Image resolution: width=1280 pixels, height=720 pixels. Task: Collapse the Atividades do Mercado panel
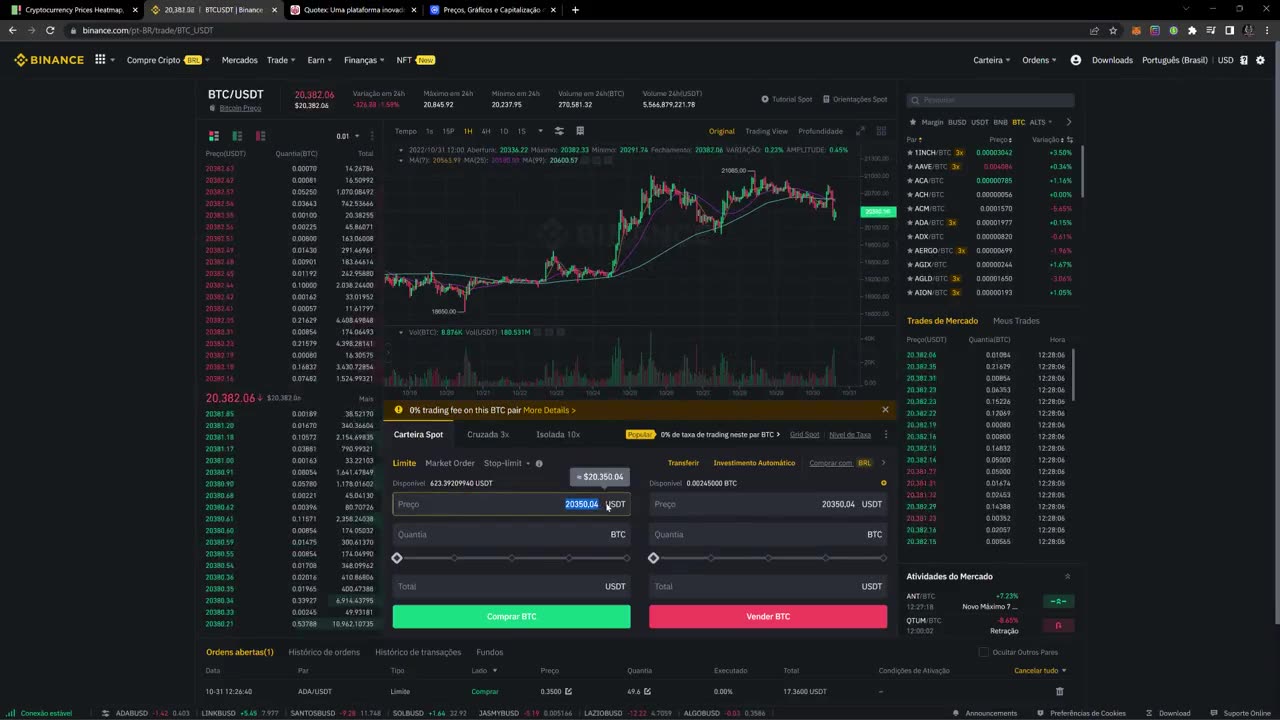1067,576
